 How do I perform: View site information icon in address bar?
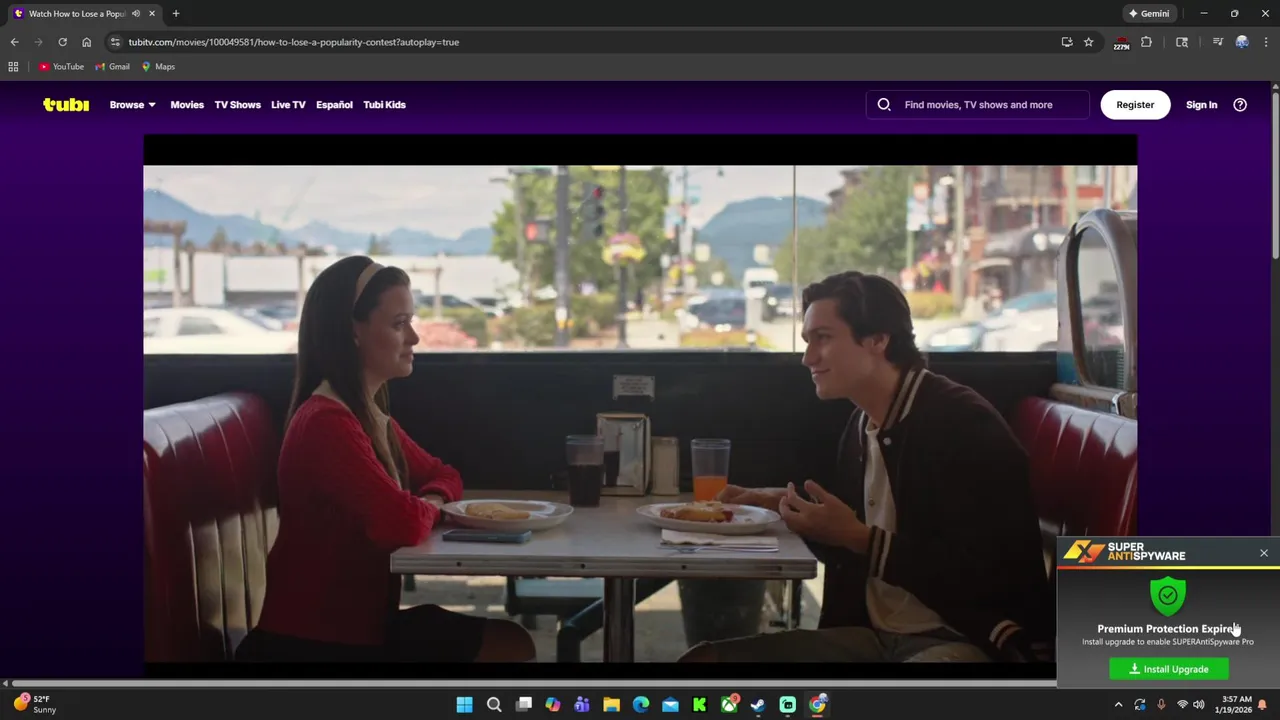pos(115,42)
